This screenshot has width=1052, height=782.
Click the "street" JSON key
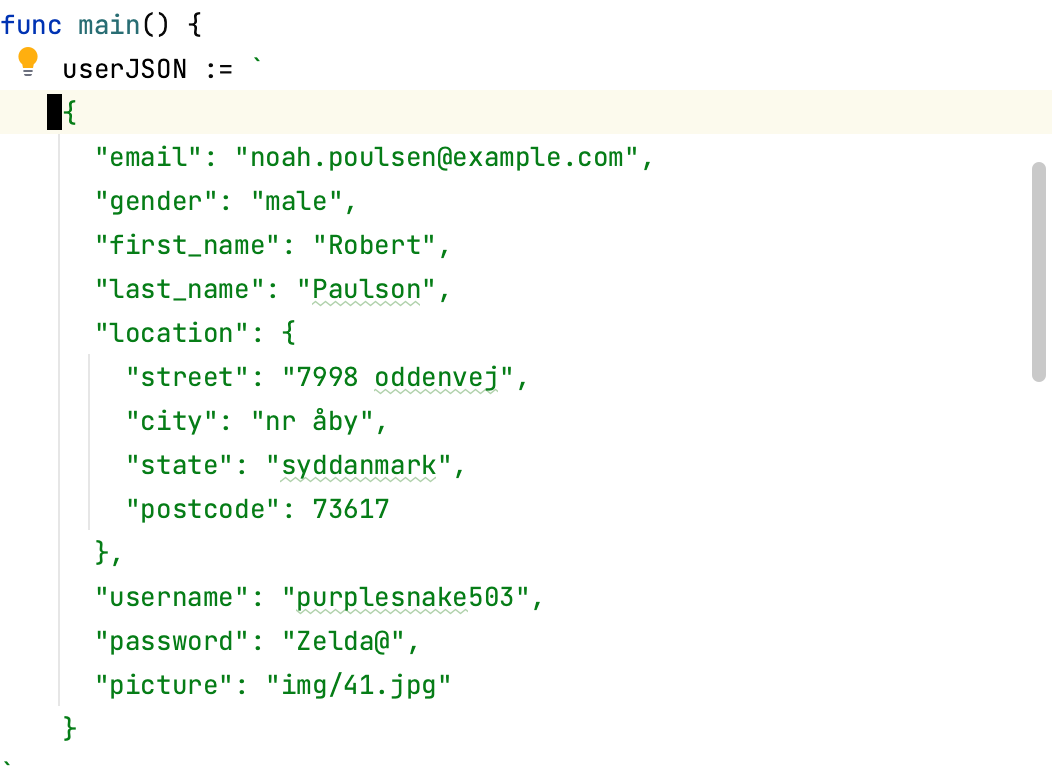click(x=187, y=377)
